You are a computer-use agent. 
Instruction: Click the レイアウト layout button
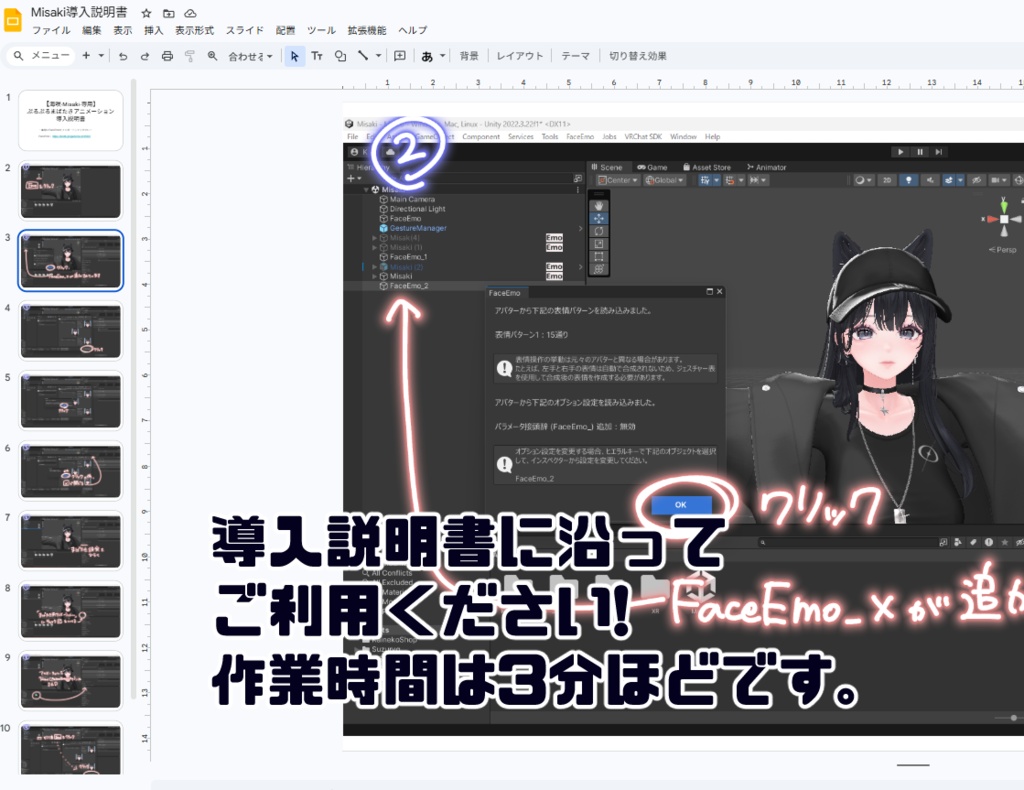coord(520,56)
